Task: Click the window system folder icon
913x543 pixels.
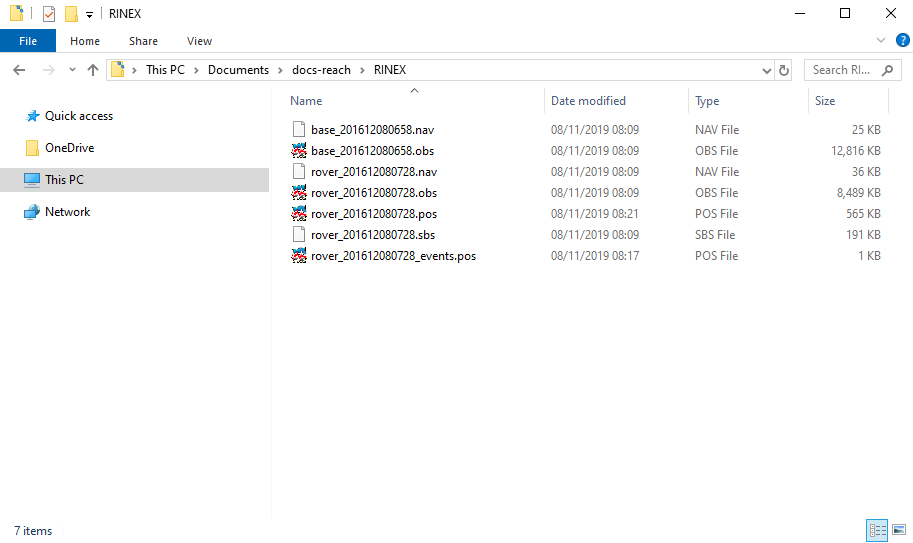Action: (x=17, y=13)
